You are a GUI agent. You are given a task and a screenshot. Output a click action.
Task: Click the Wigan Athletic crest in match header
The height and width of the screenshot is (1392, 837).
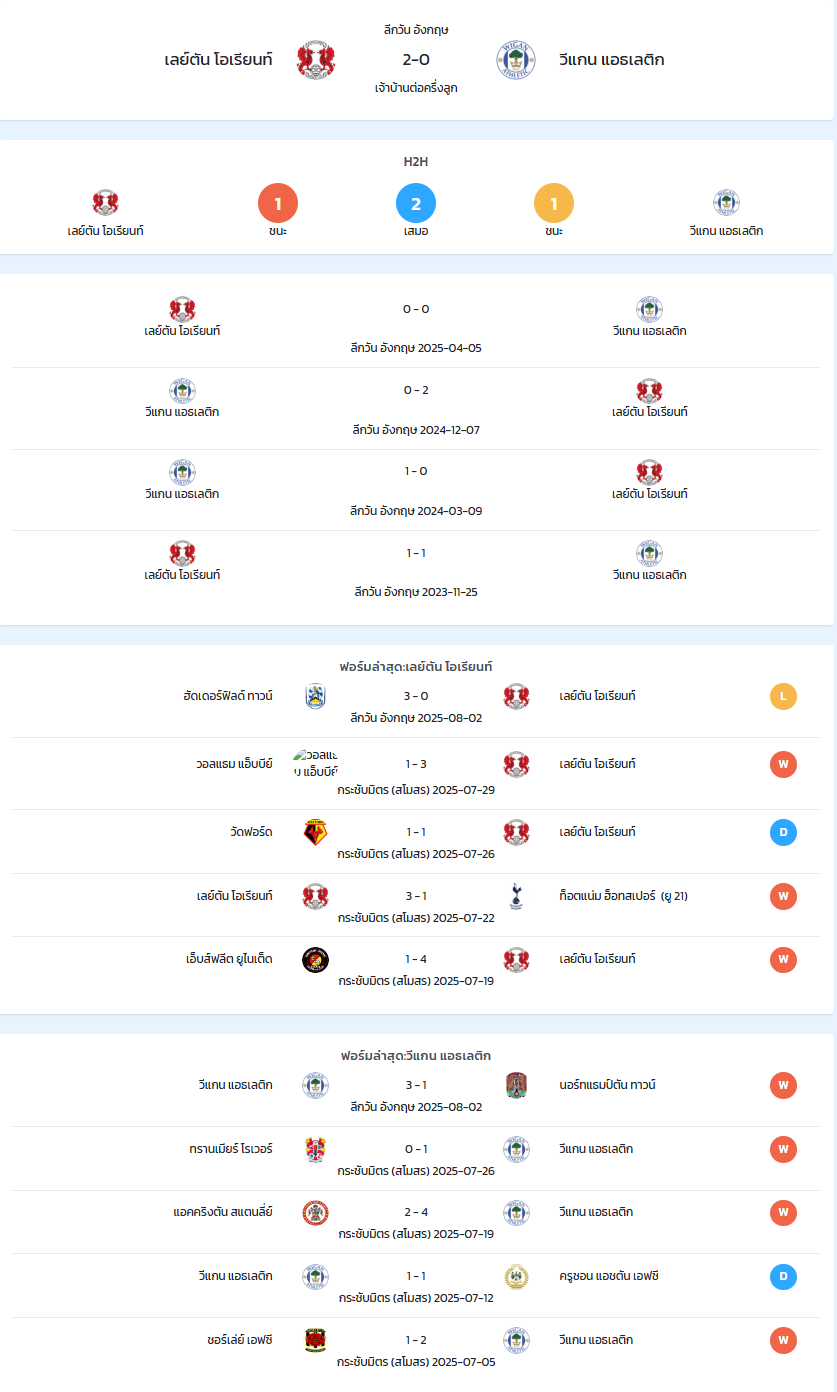tap(516, 60)
